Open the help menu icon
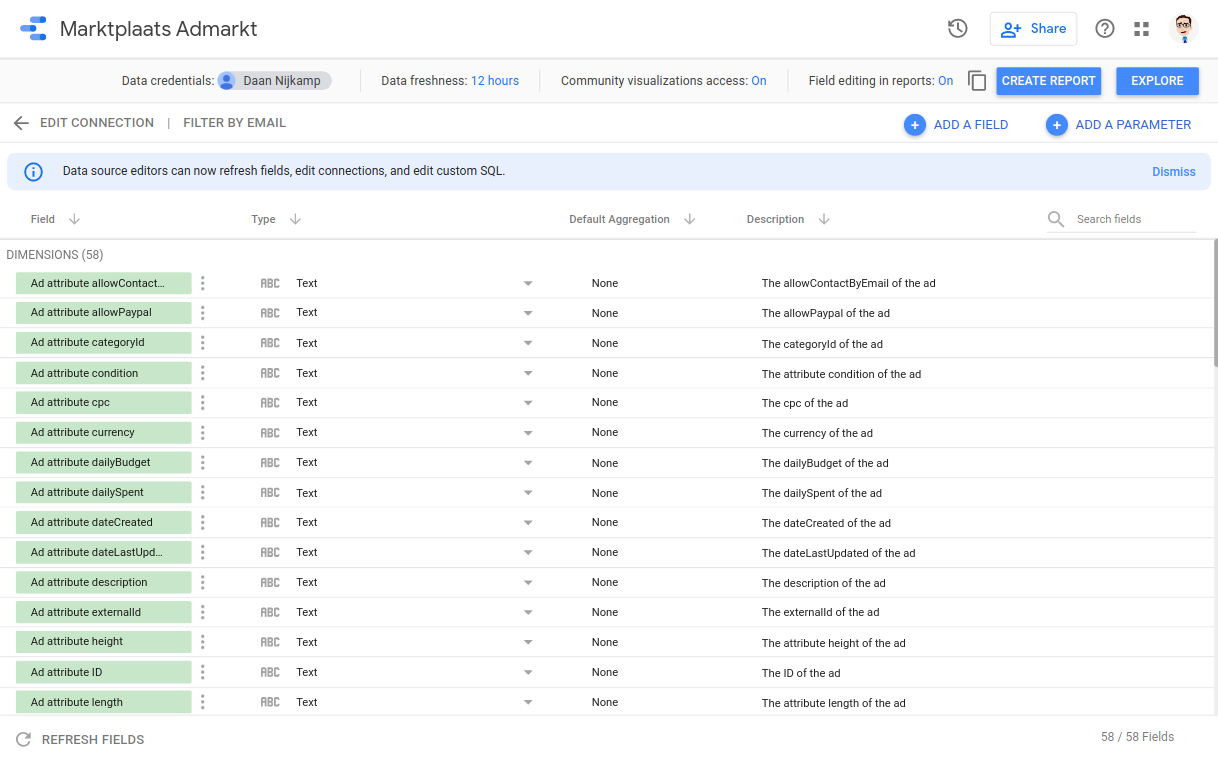Viewport: 1218px width, 759px height. 1105,29
